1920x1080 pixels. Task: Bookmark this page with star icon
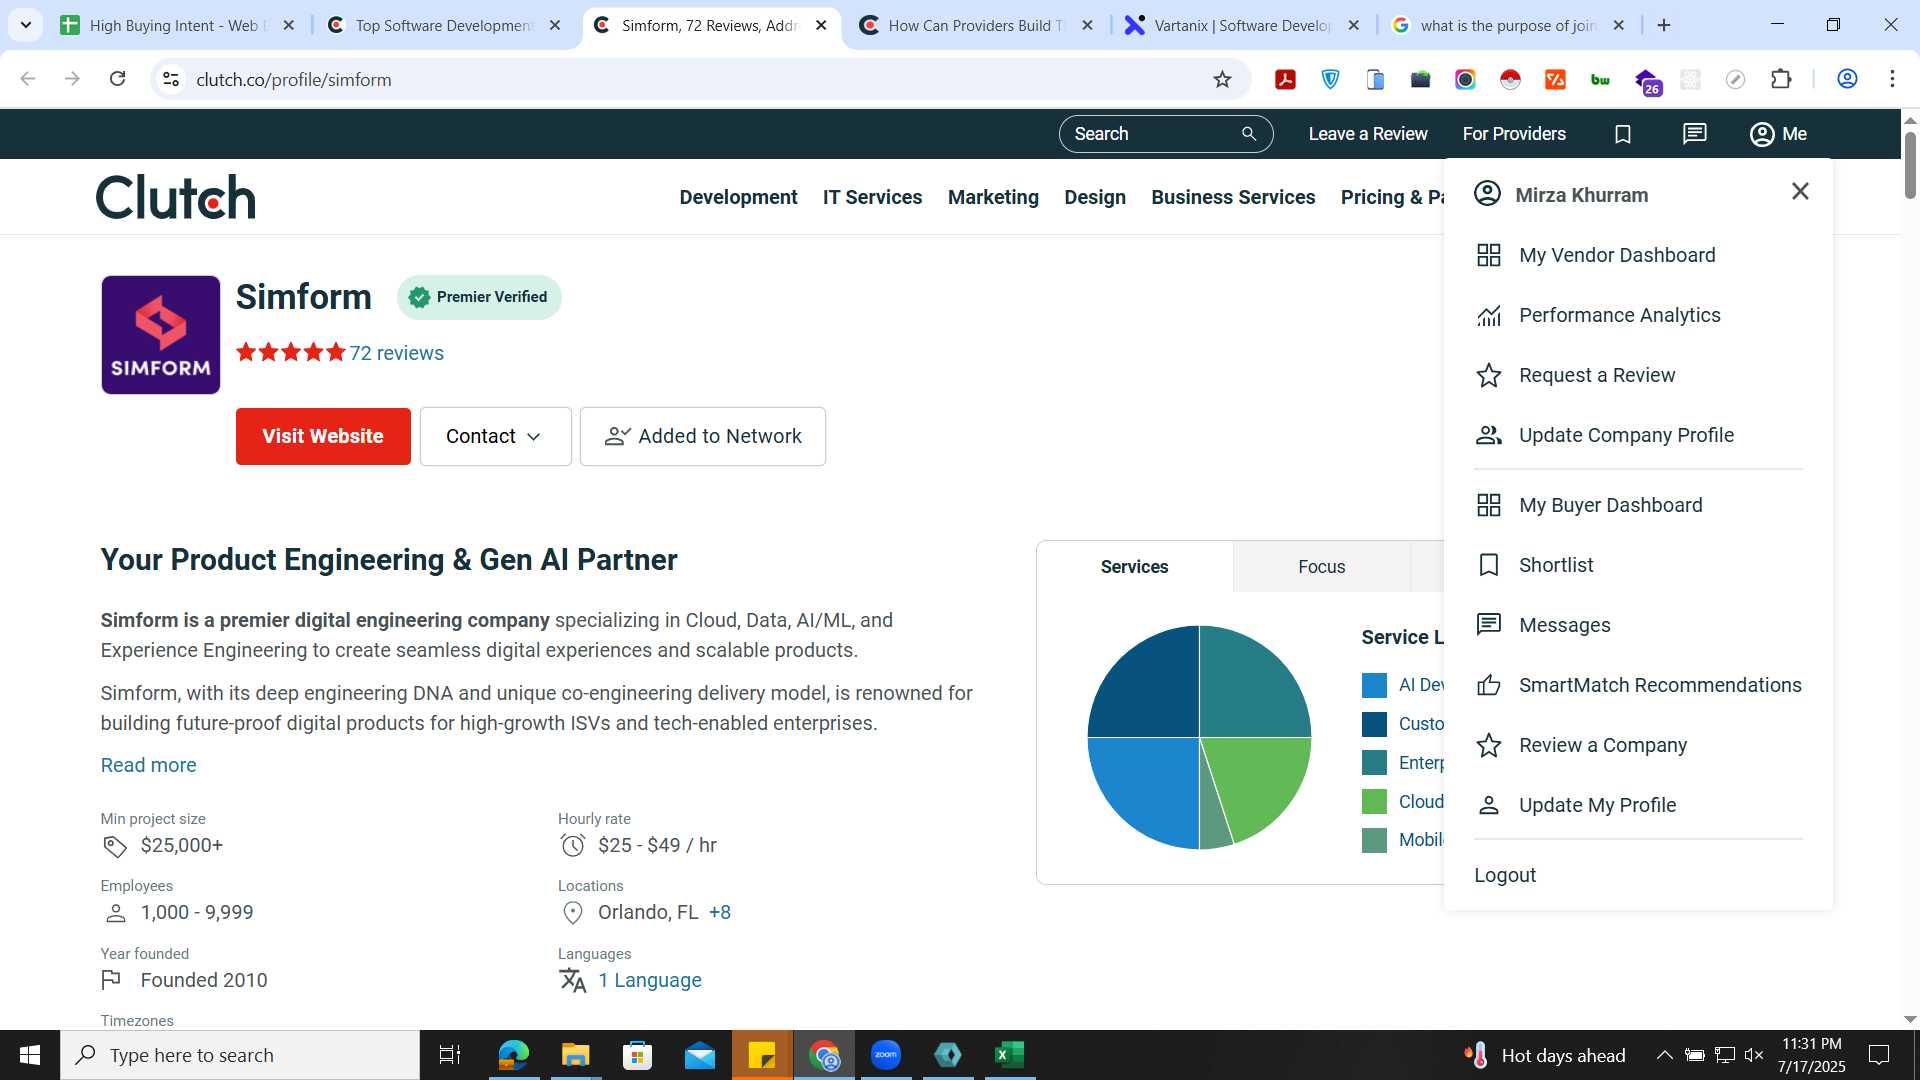pos(1222,79)
